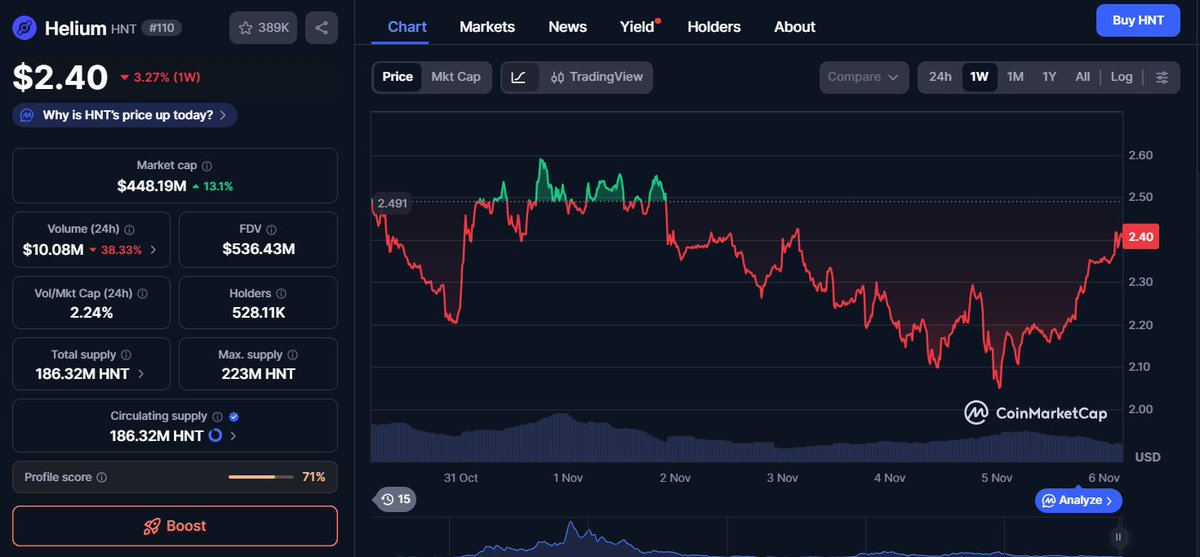This screenshot has width=1200, height=557.
Task: Click the 223M HNT max supply value
Action: click(258, 374)
